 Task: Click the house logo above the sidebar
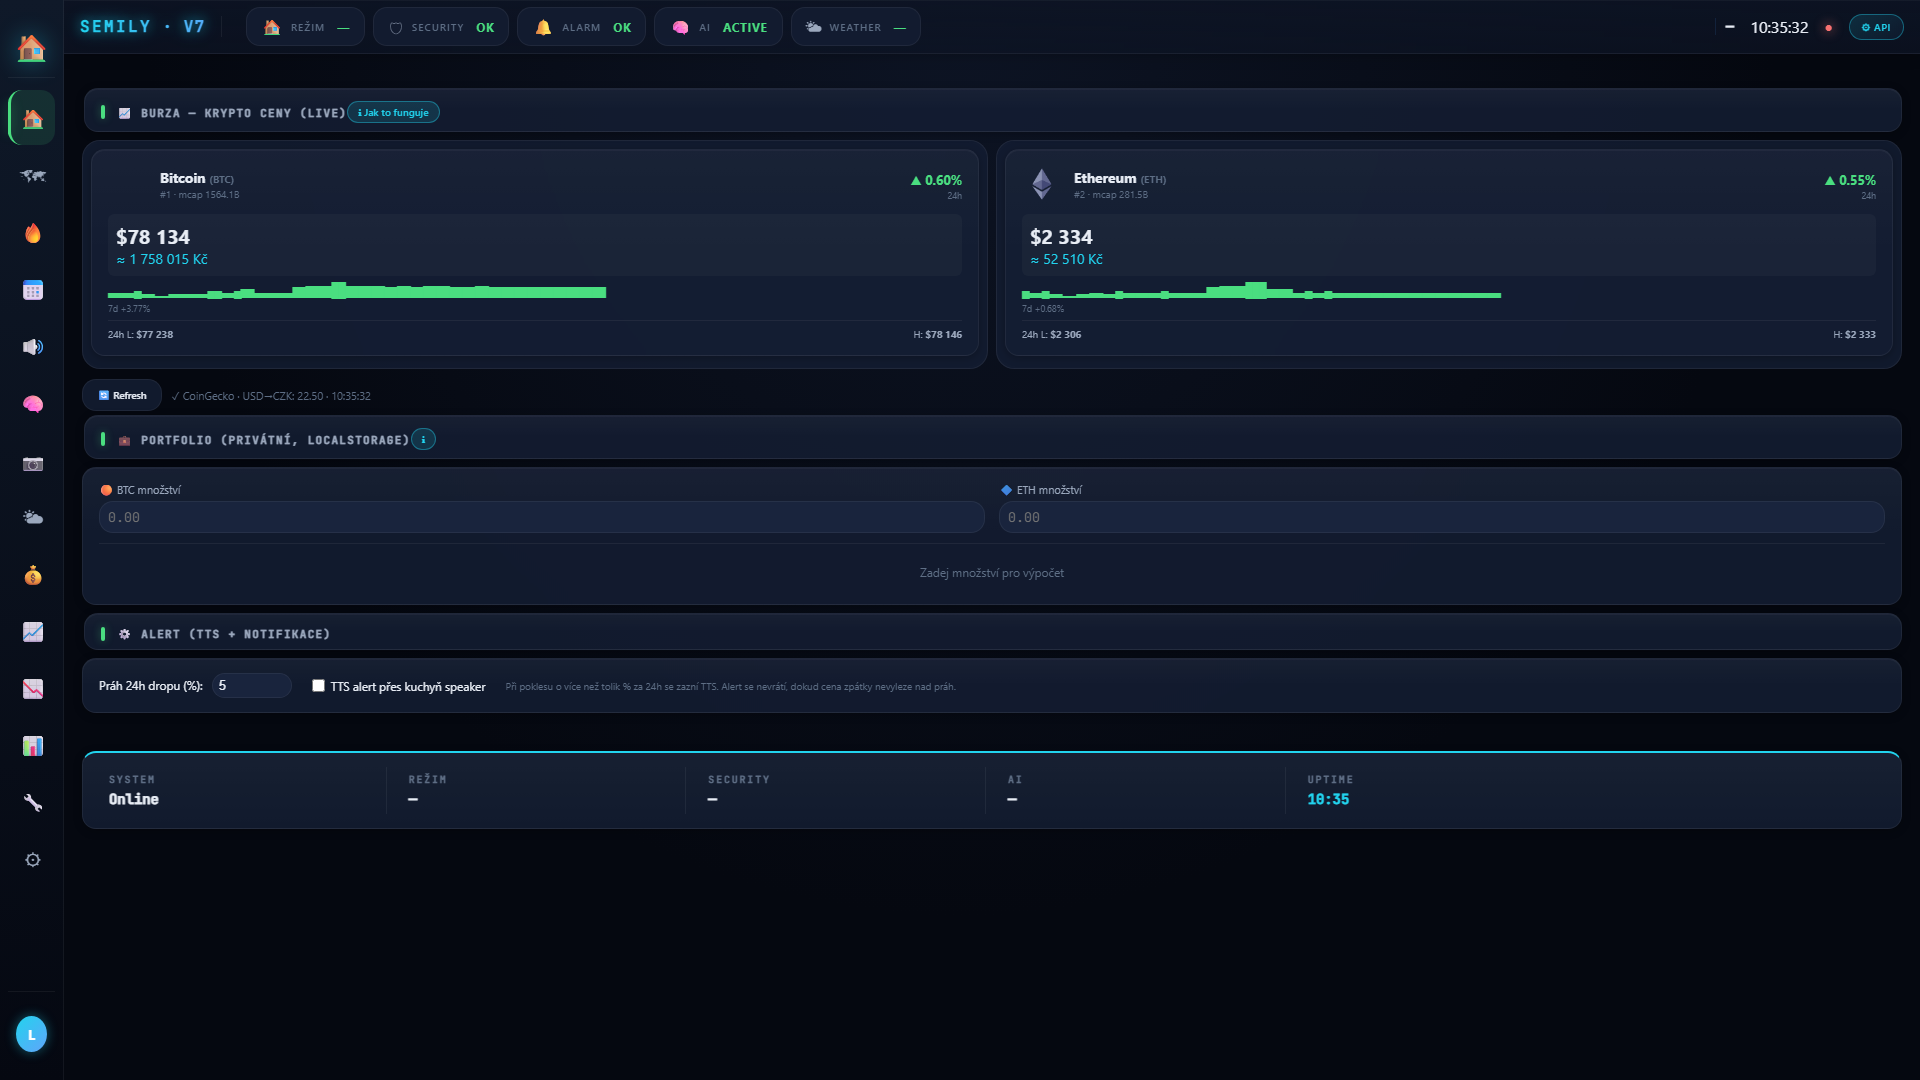coord(32,47)
